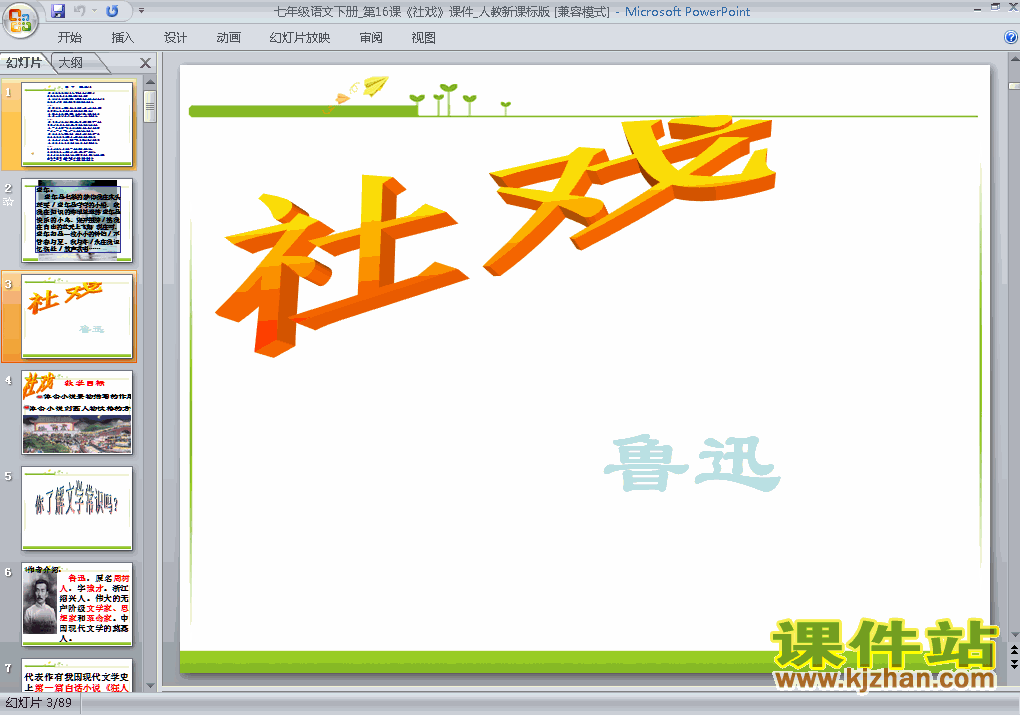Click the thumbnail pane scrollbar handle
Image resolution: width=1020 pixels, height=716 pixels.
point(150,106)
